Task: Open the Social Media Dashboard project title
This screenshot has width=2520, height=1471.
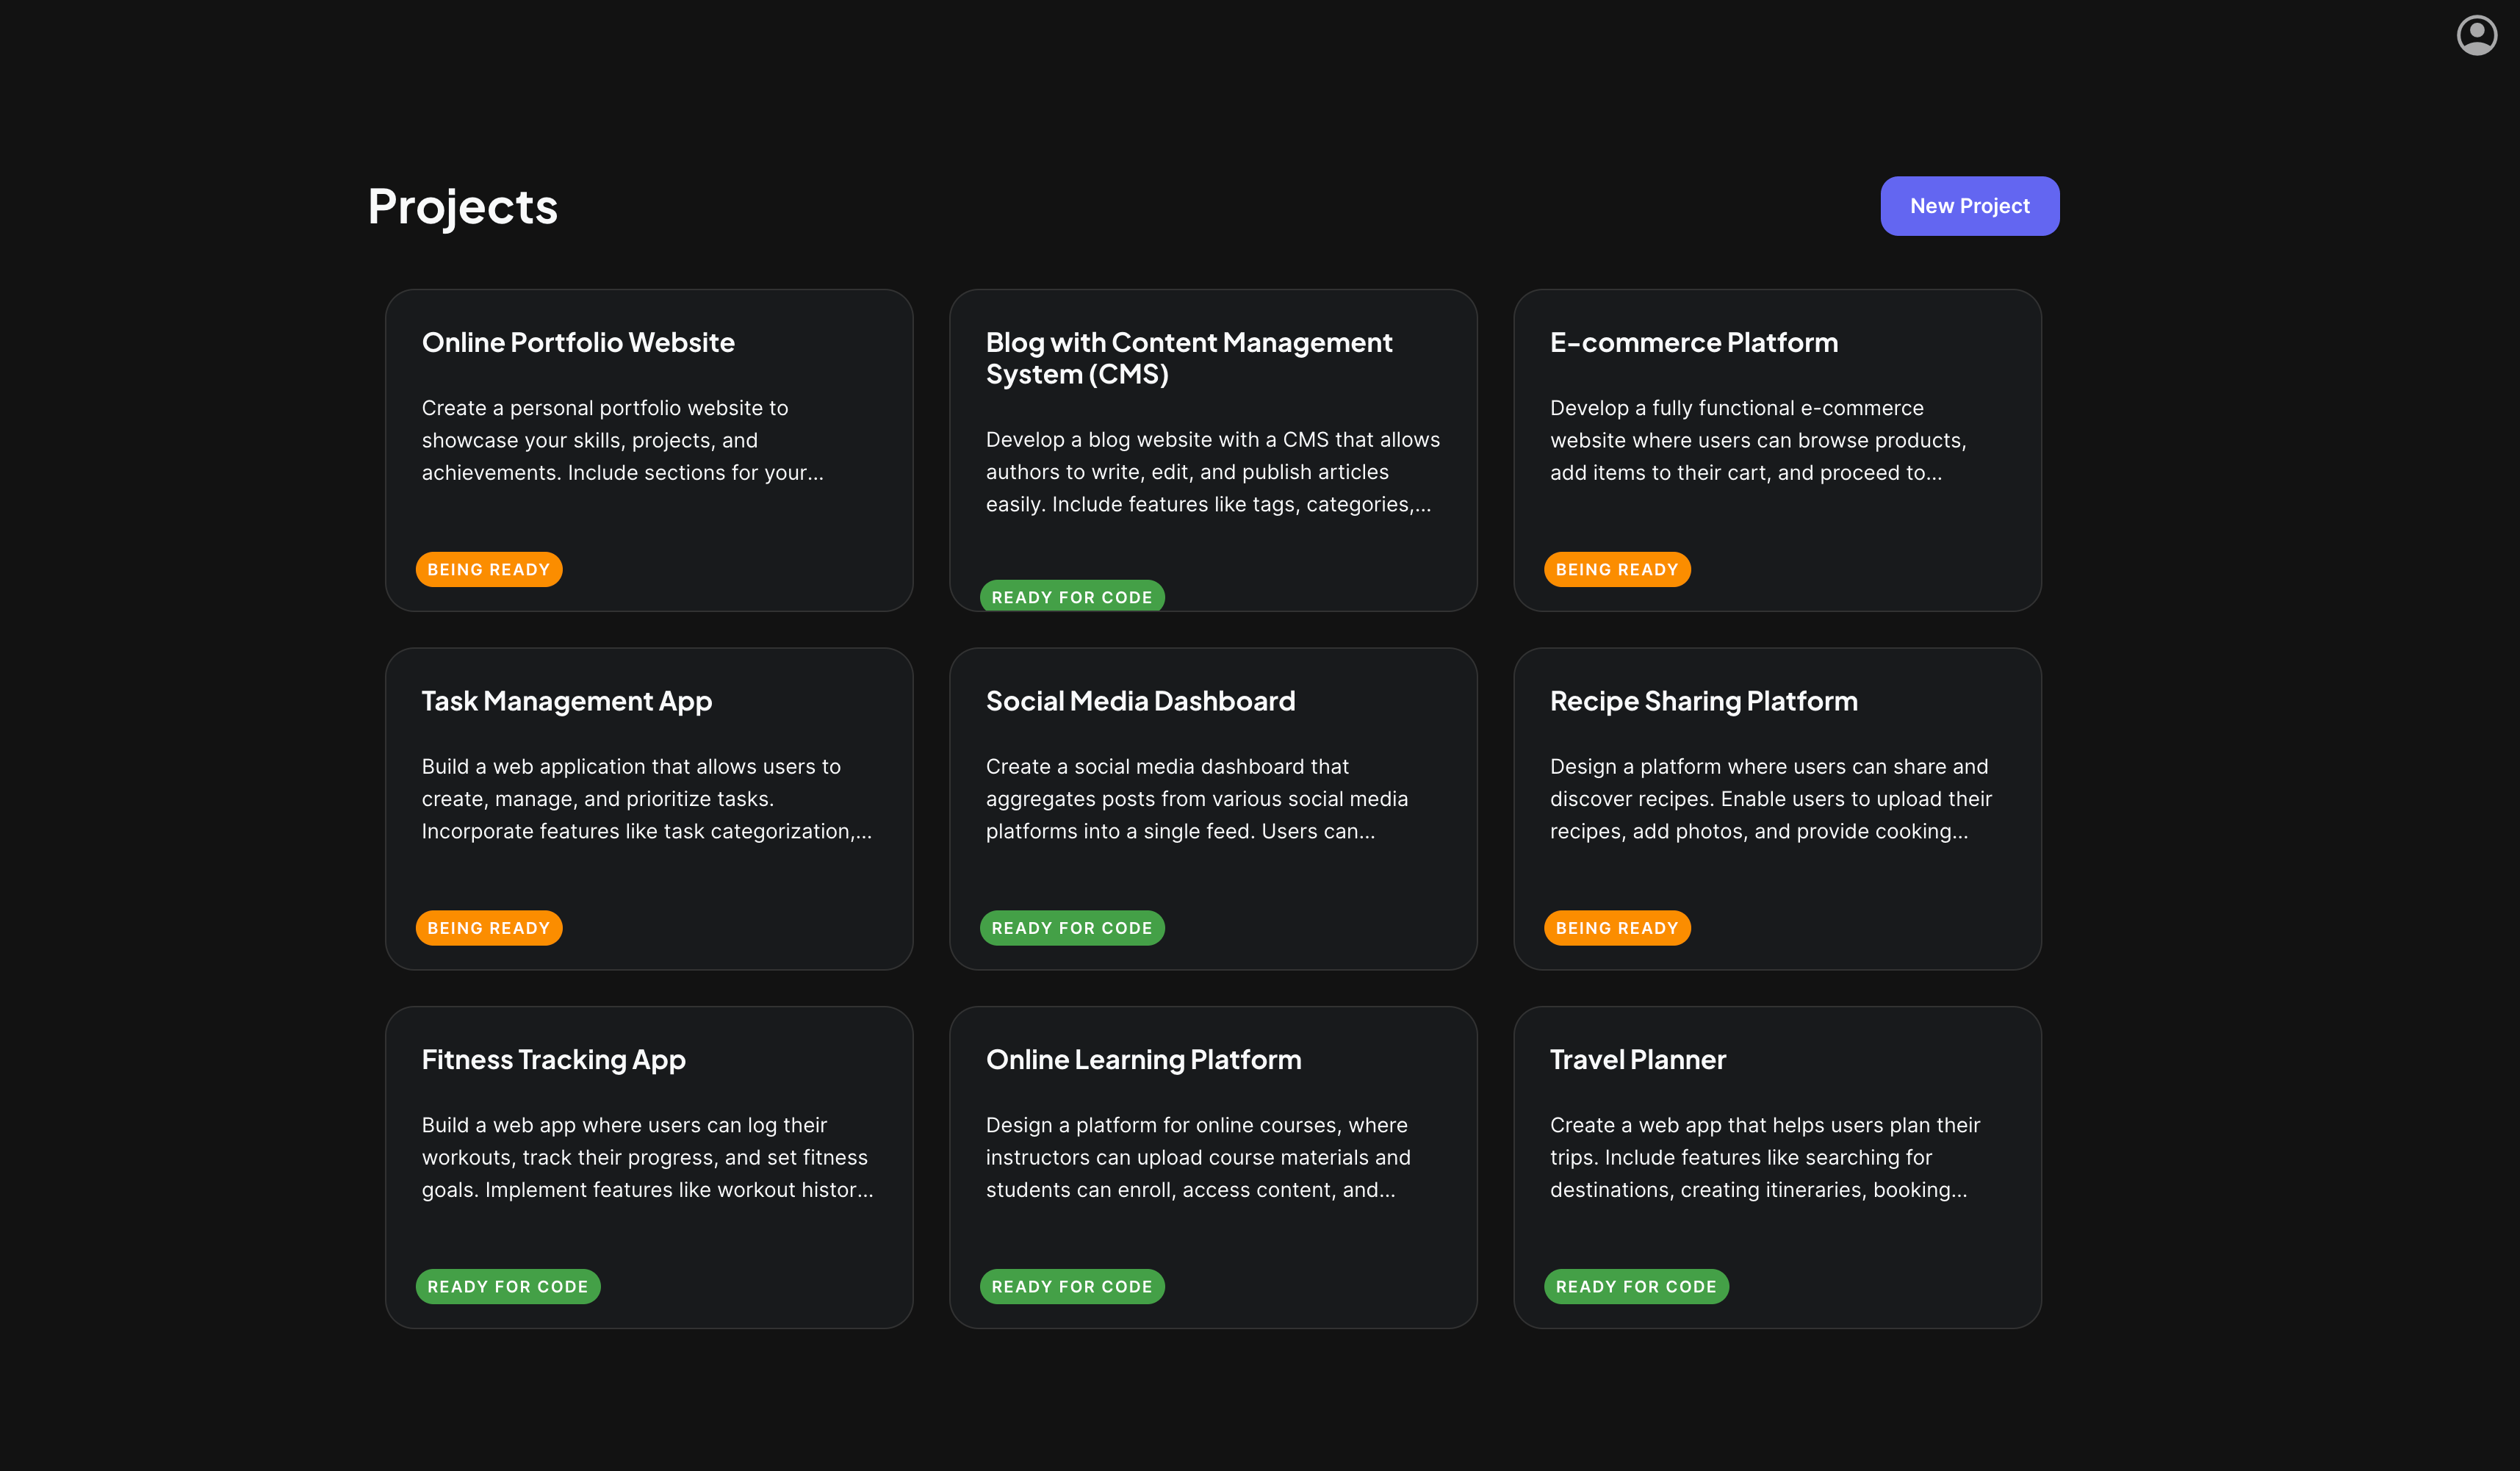Action: (1140, 701)
